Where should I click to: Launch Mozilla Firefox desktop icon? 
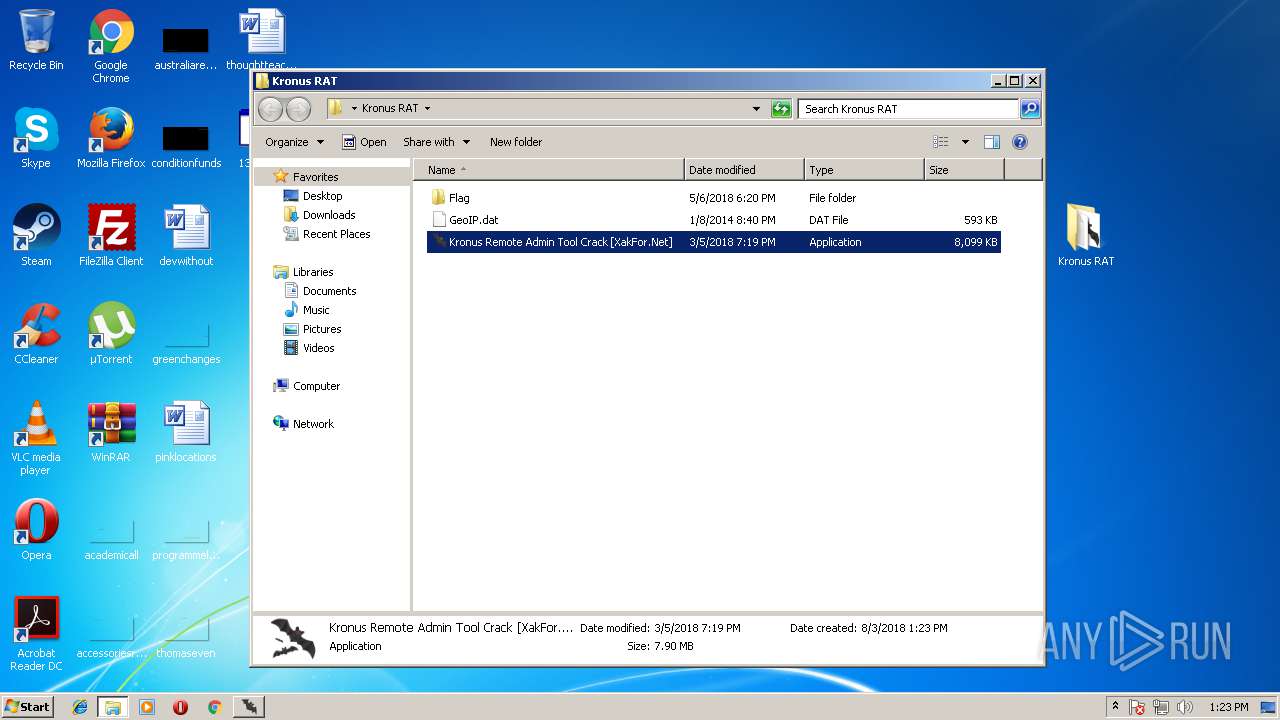coord(111,138)
